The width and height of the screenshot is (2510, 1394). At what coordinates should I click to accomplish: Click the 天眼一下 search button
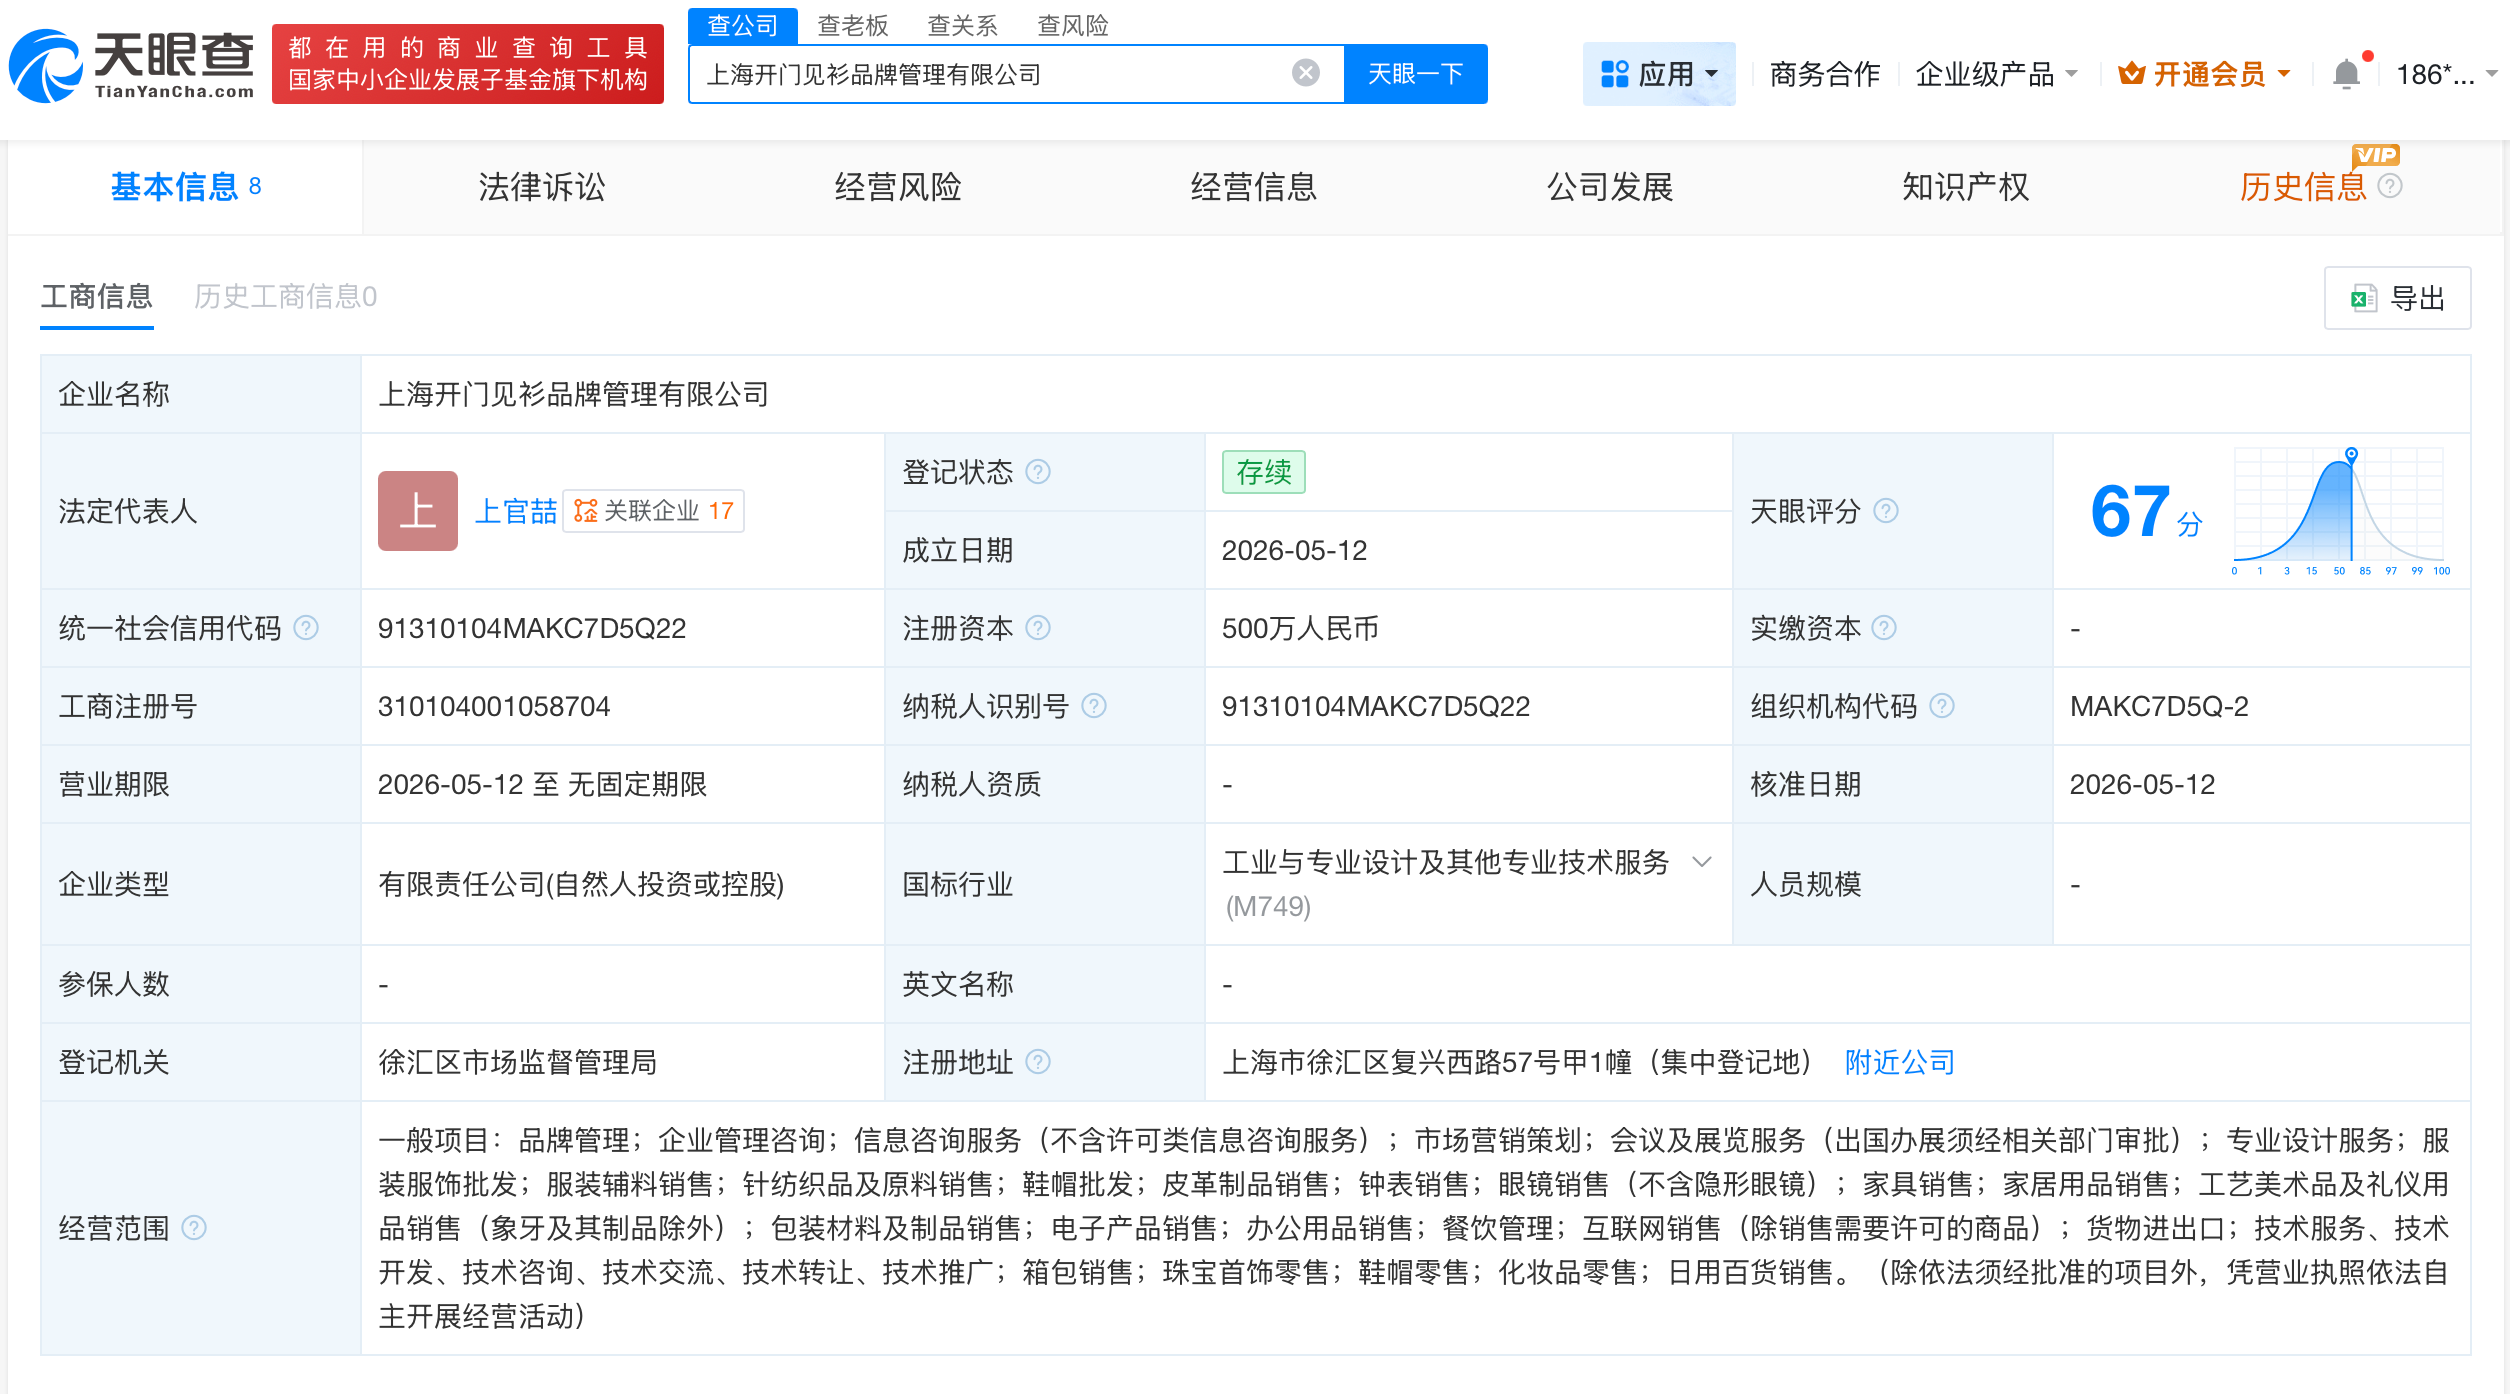tap(1415, 74)
